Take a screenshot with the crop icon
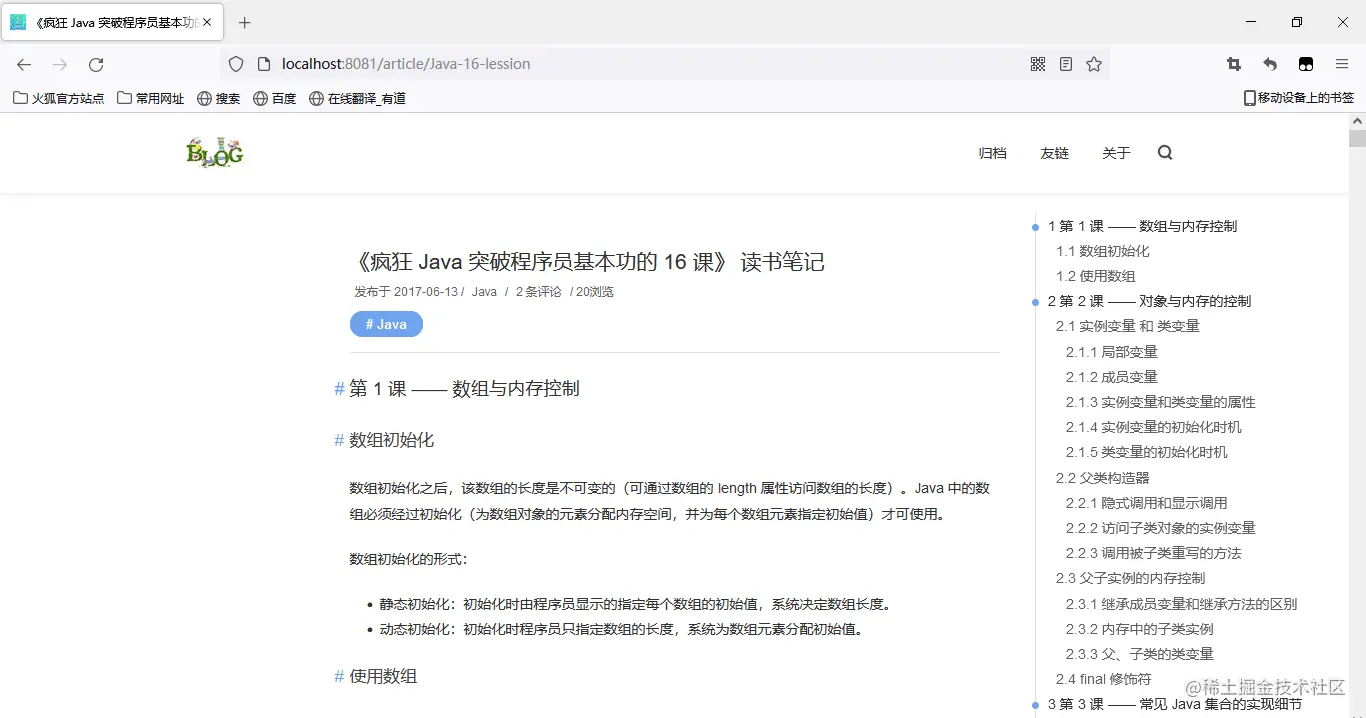The height and width of the screenshot is (718, 1366). [x=1233, y=63]
